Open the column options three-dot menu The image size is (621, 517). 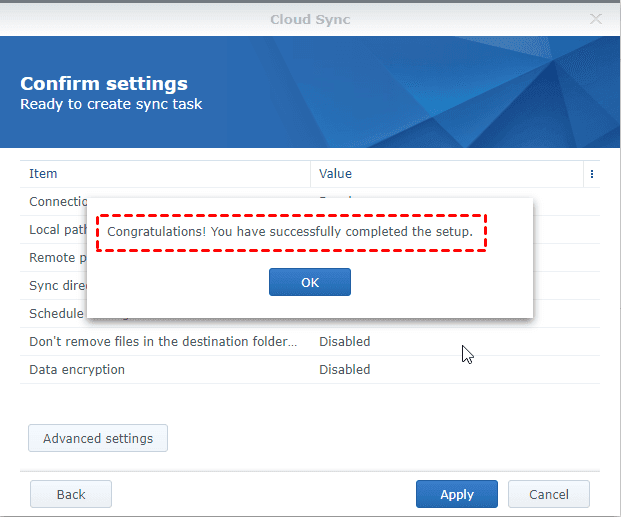click(x=592, y=174)
